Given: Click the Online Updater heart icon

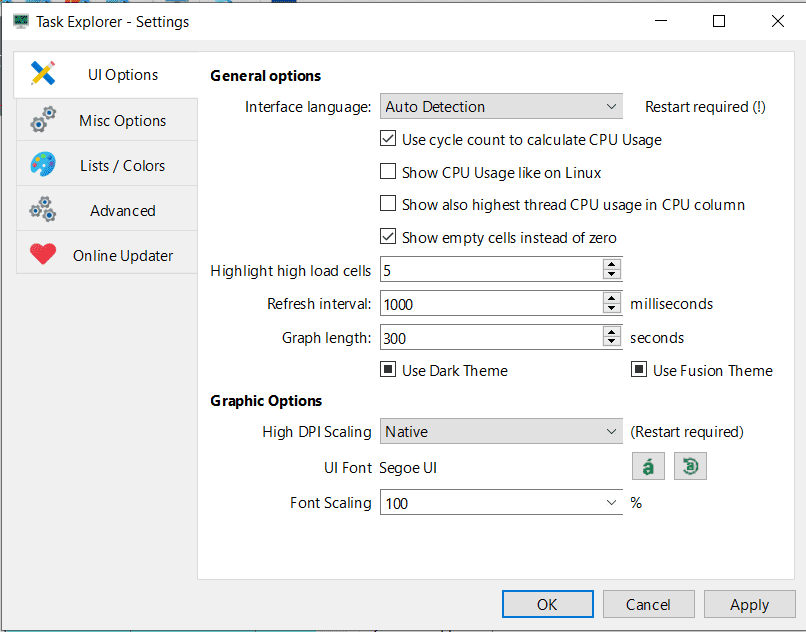Looking at the screenshot, I should (43, 255).
